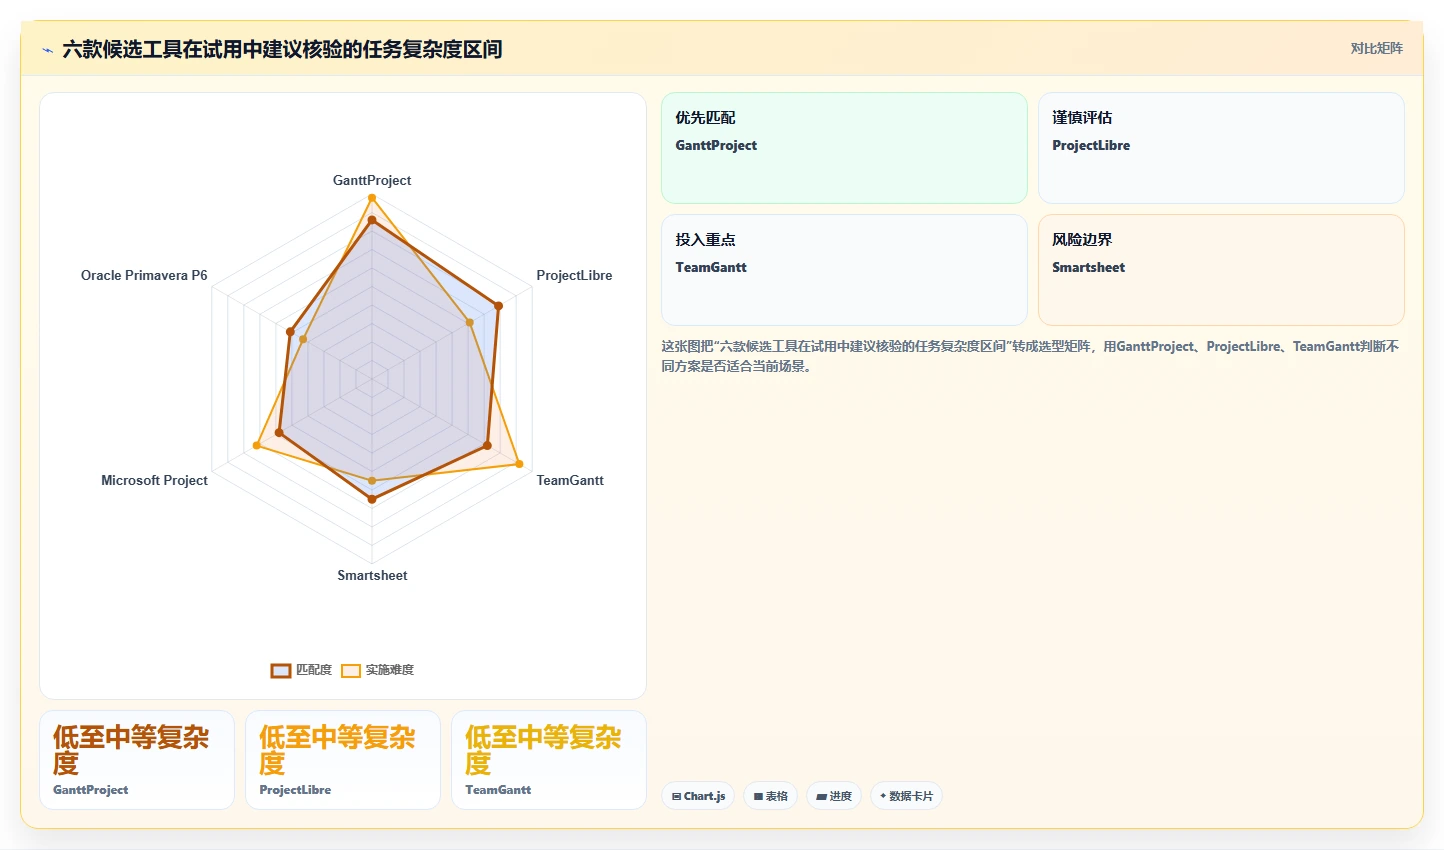Click the brown 匹配度 point on ProjectLibre axis

coord(498,306)
